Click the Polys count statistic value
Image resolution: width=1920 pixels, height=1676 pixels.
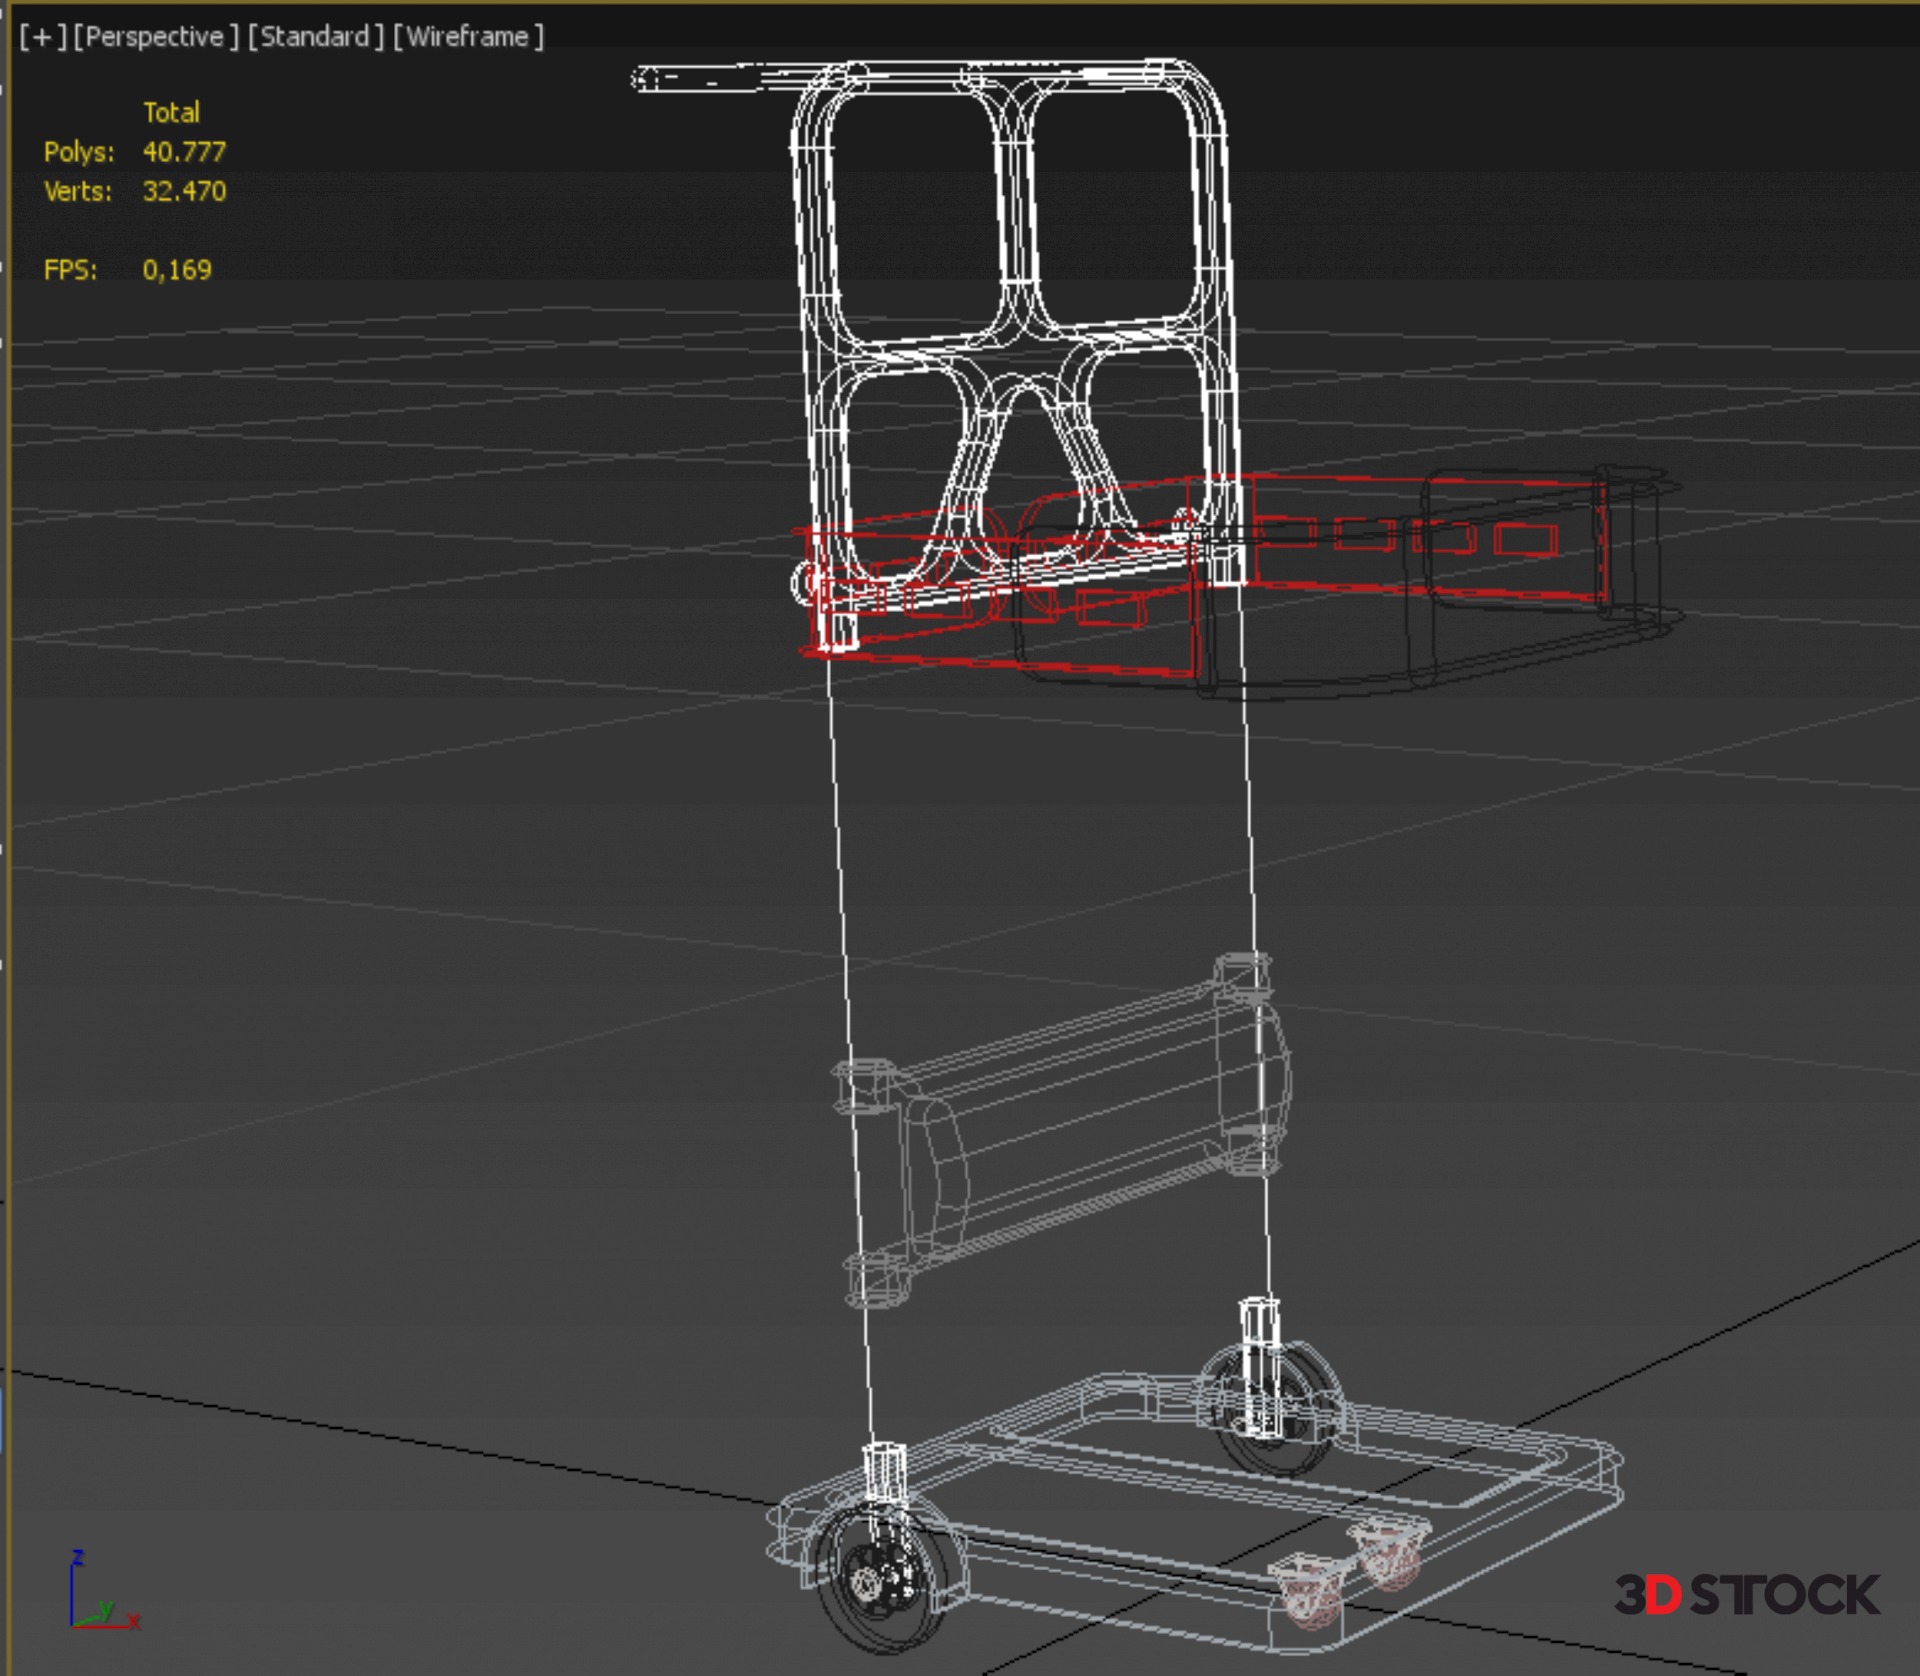[184, 152]
